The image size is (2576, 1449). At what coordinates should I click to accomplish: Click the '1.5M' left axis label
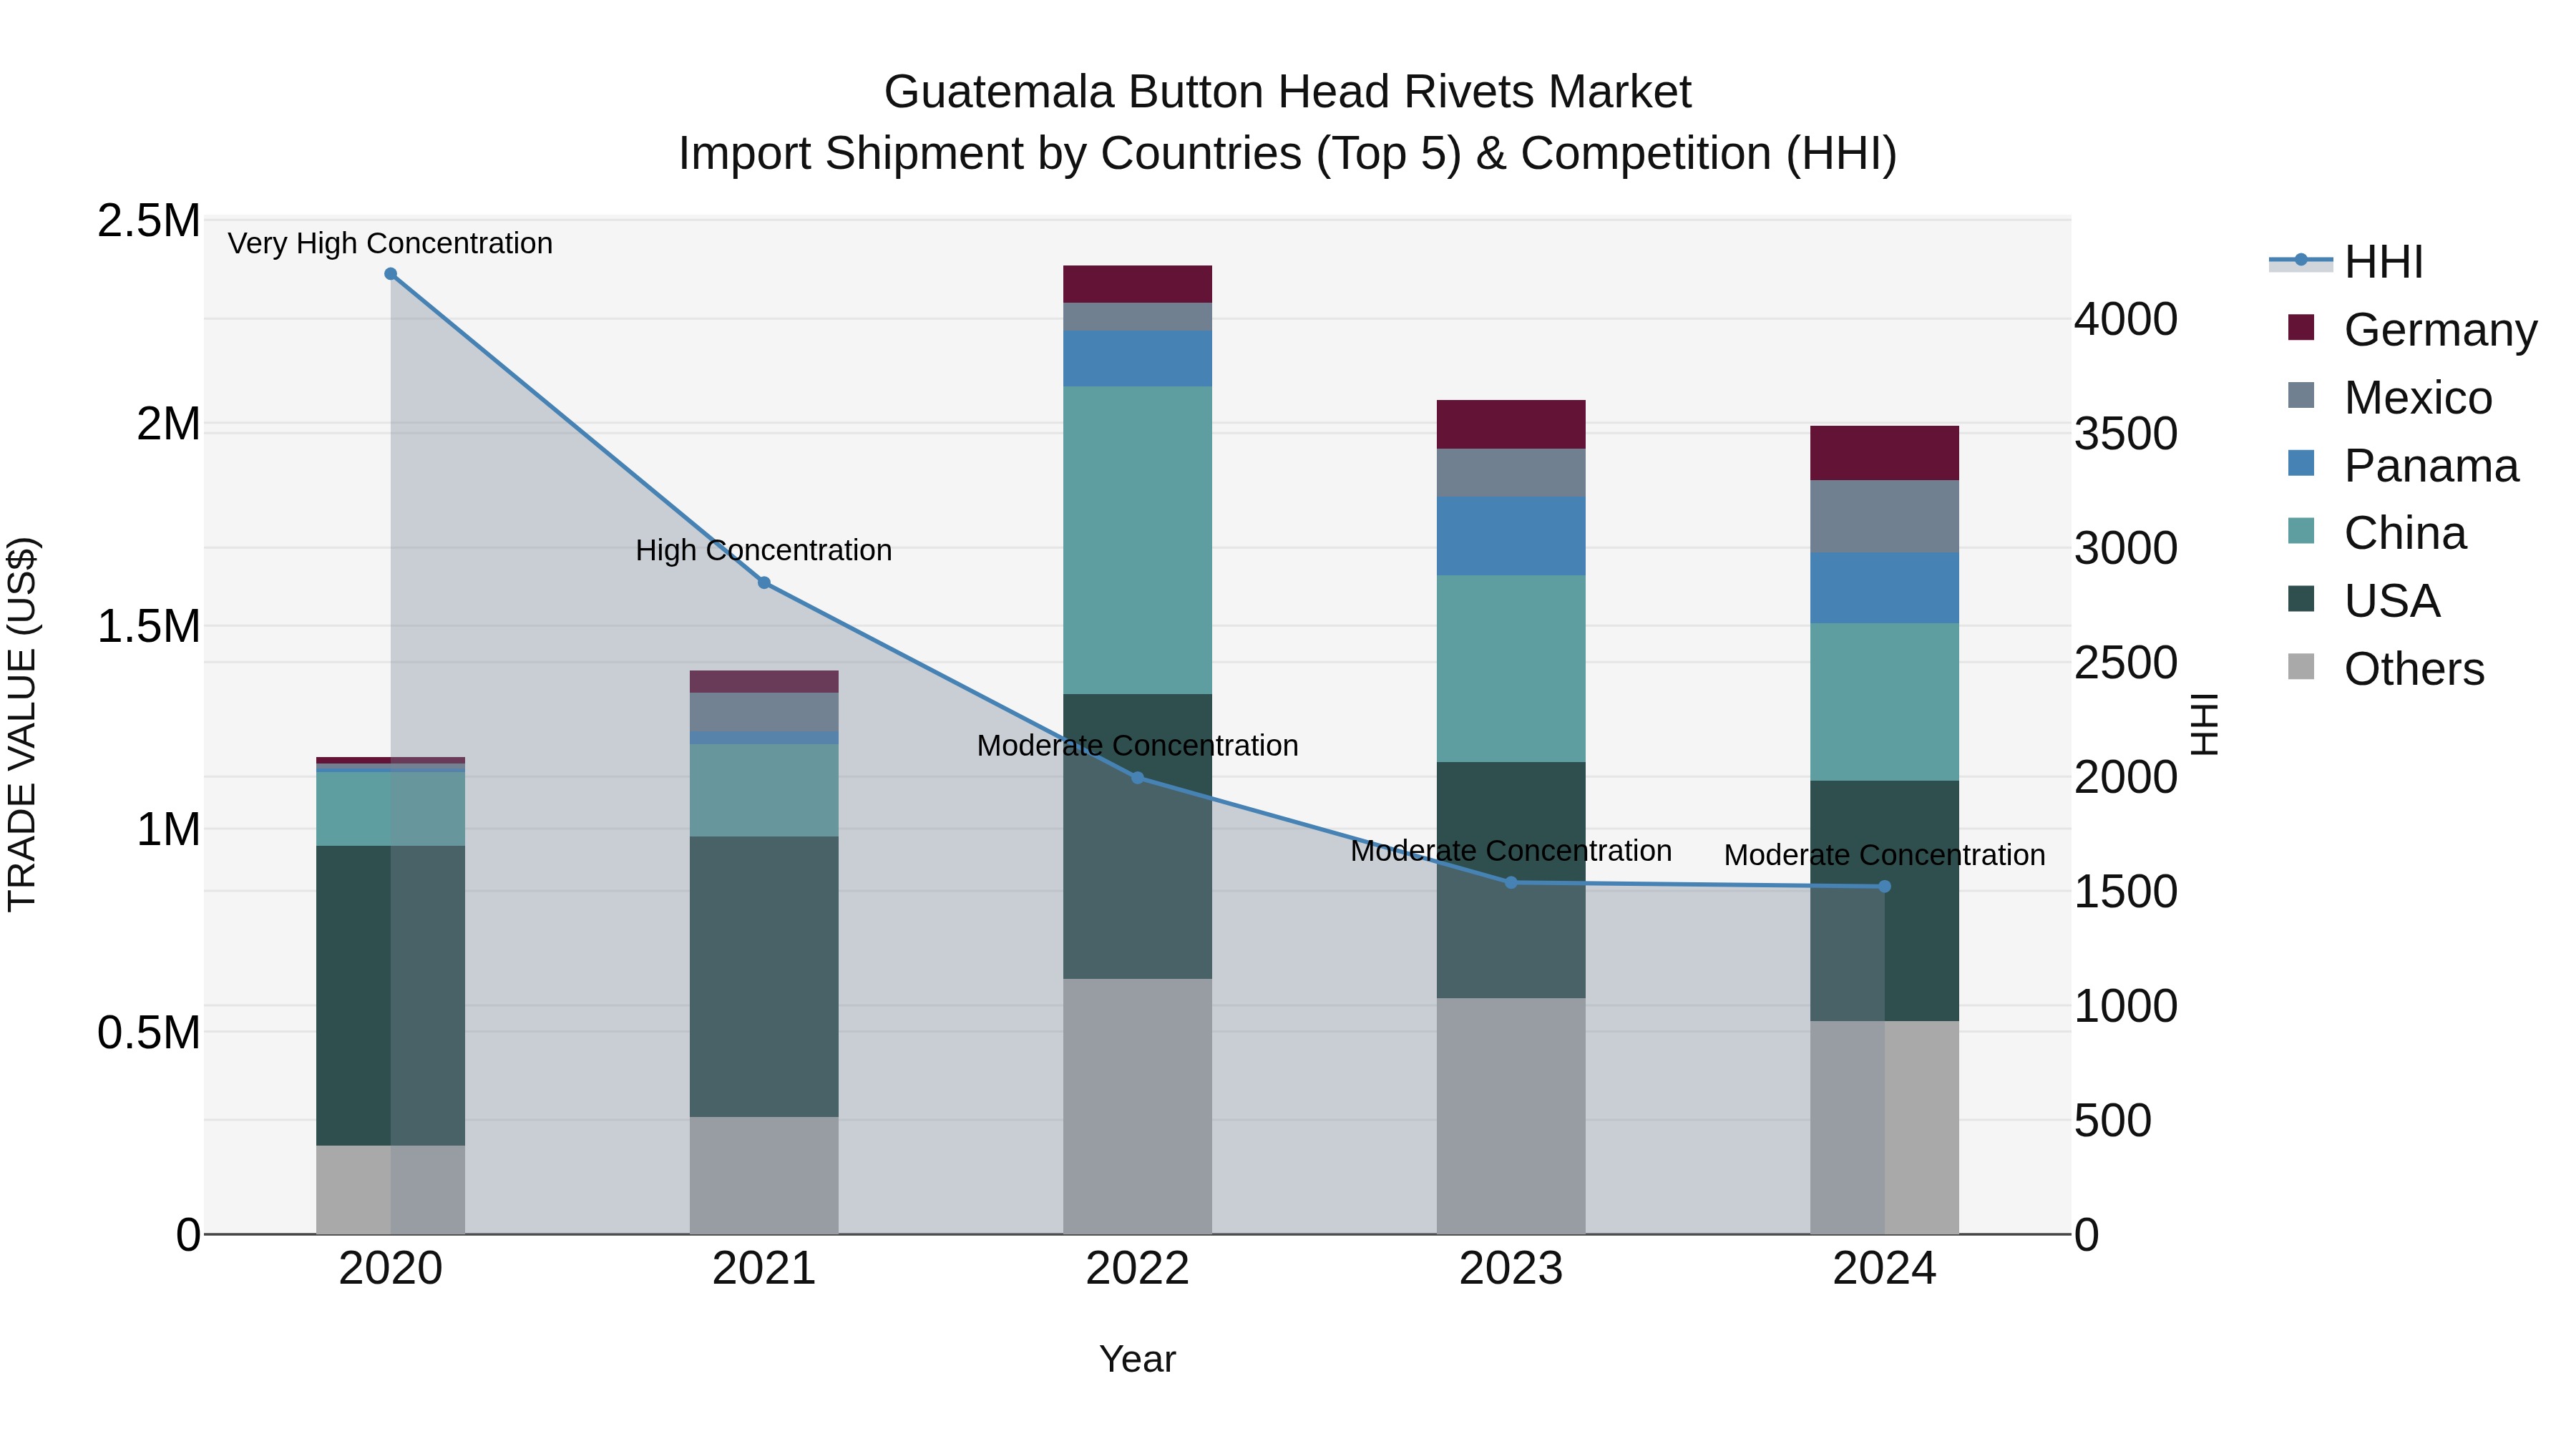click(148, 627)
